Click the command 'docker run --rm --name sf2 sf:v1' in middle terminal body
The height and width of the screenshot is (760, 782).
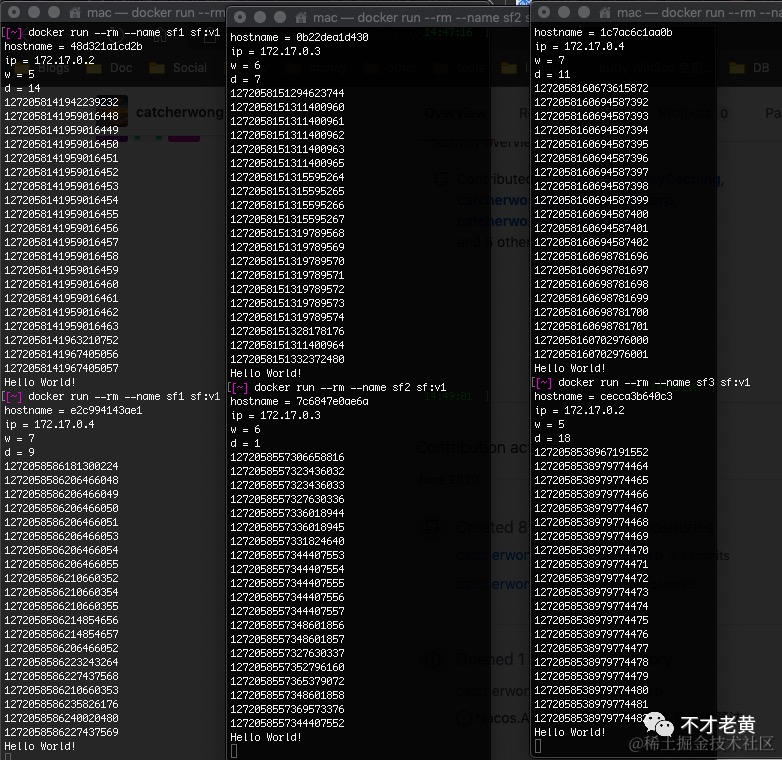[350, 387]
